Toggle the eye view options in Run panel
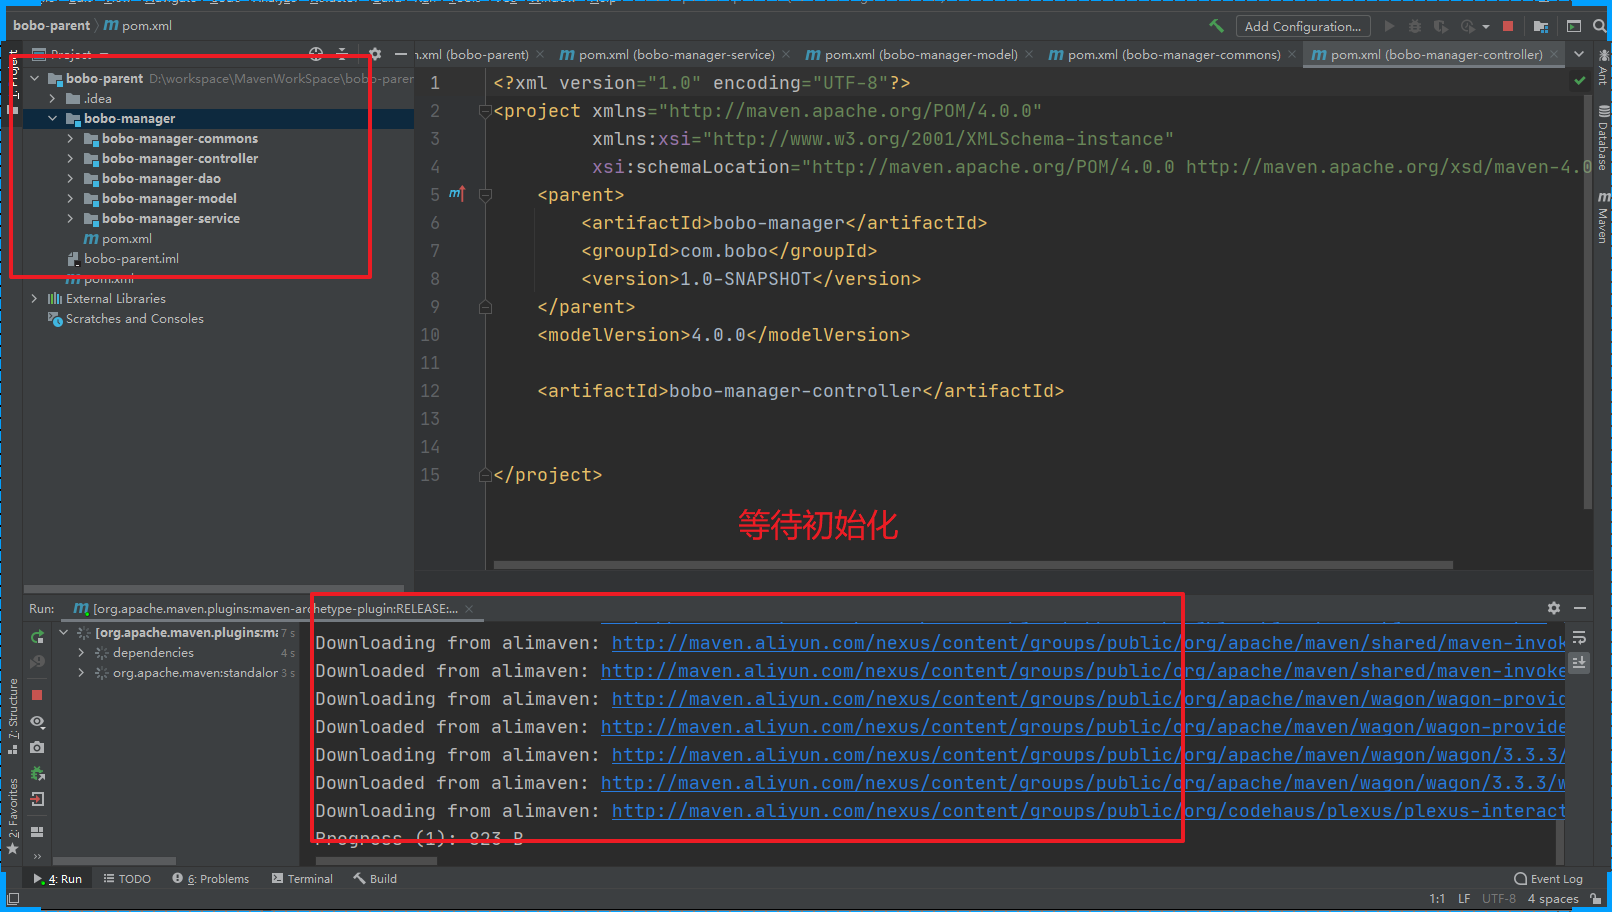 pyautogui.click(x=37, y=721)
